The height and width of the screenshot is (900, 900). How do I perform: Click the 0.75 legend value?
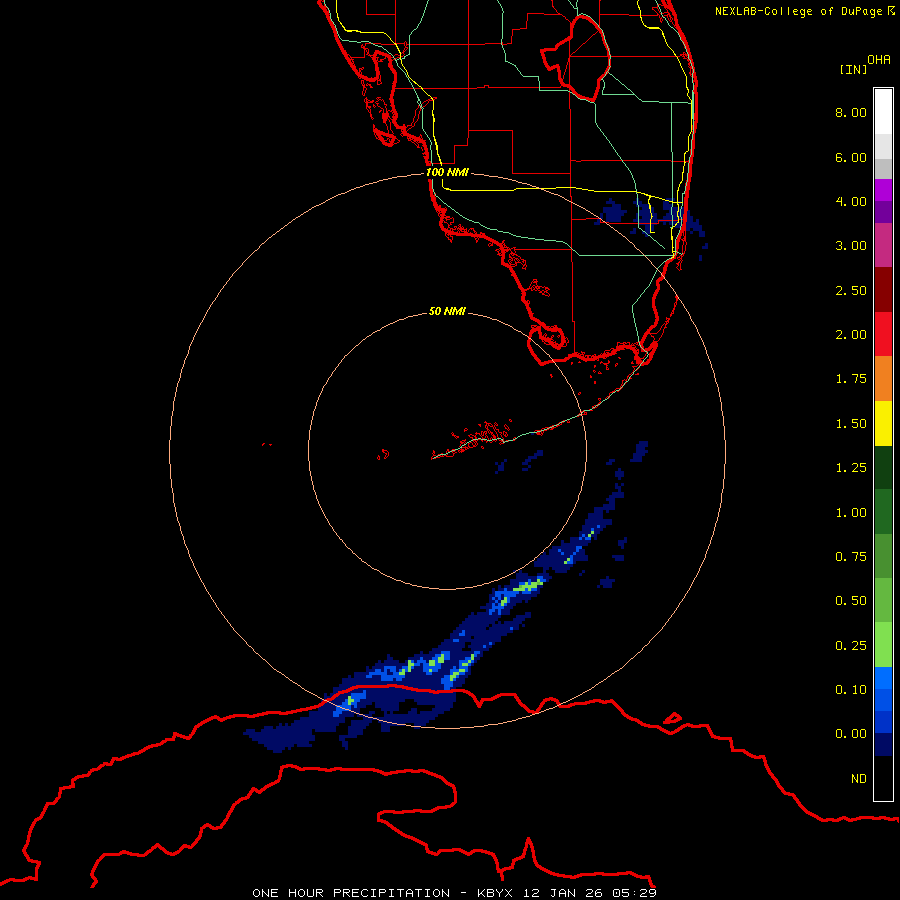coord(851,557)
